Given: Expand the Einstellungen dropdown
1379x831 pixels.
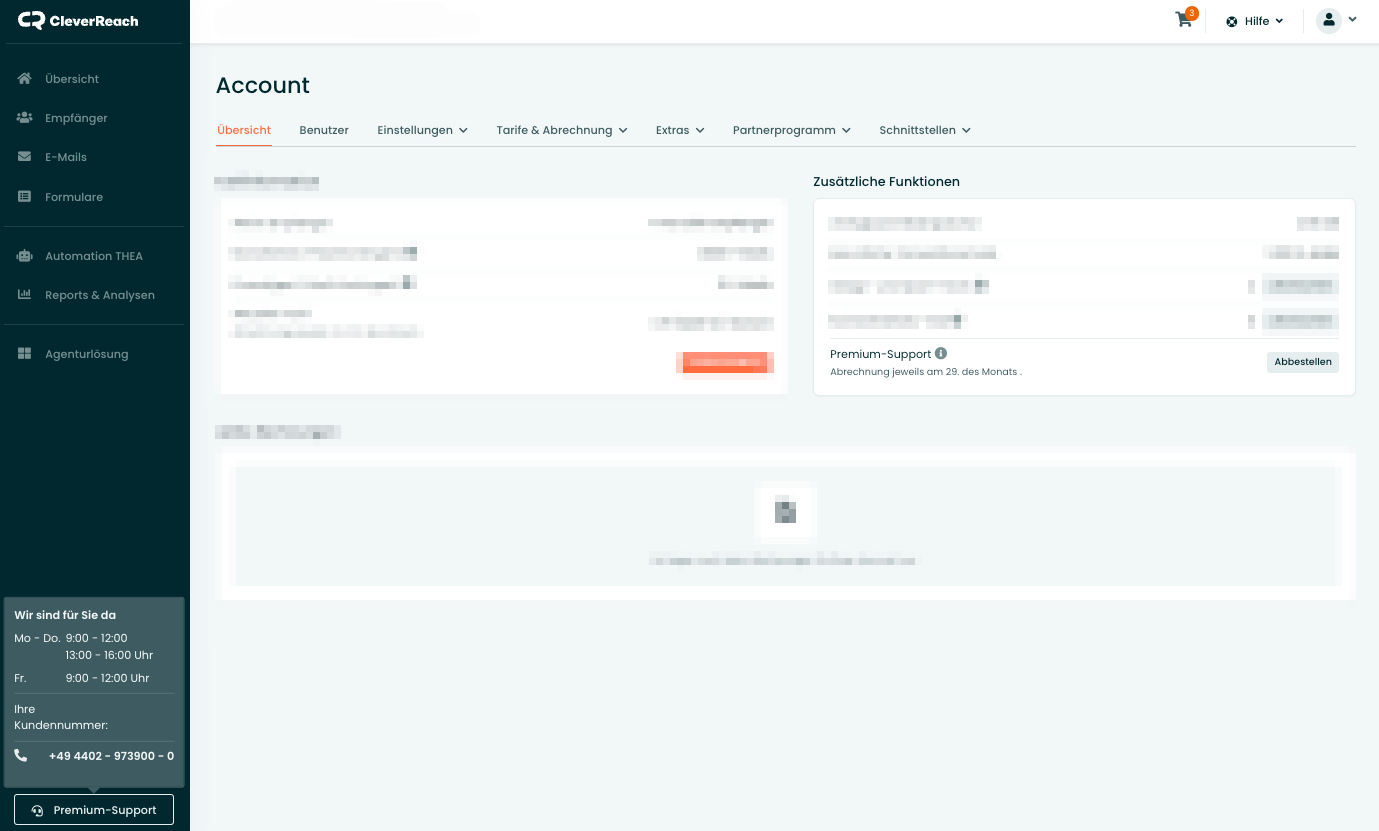Looking at the screenshot, I should pos(422,130).
